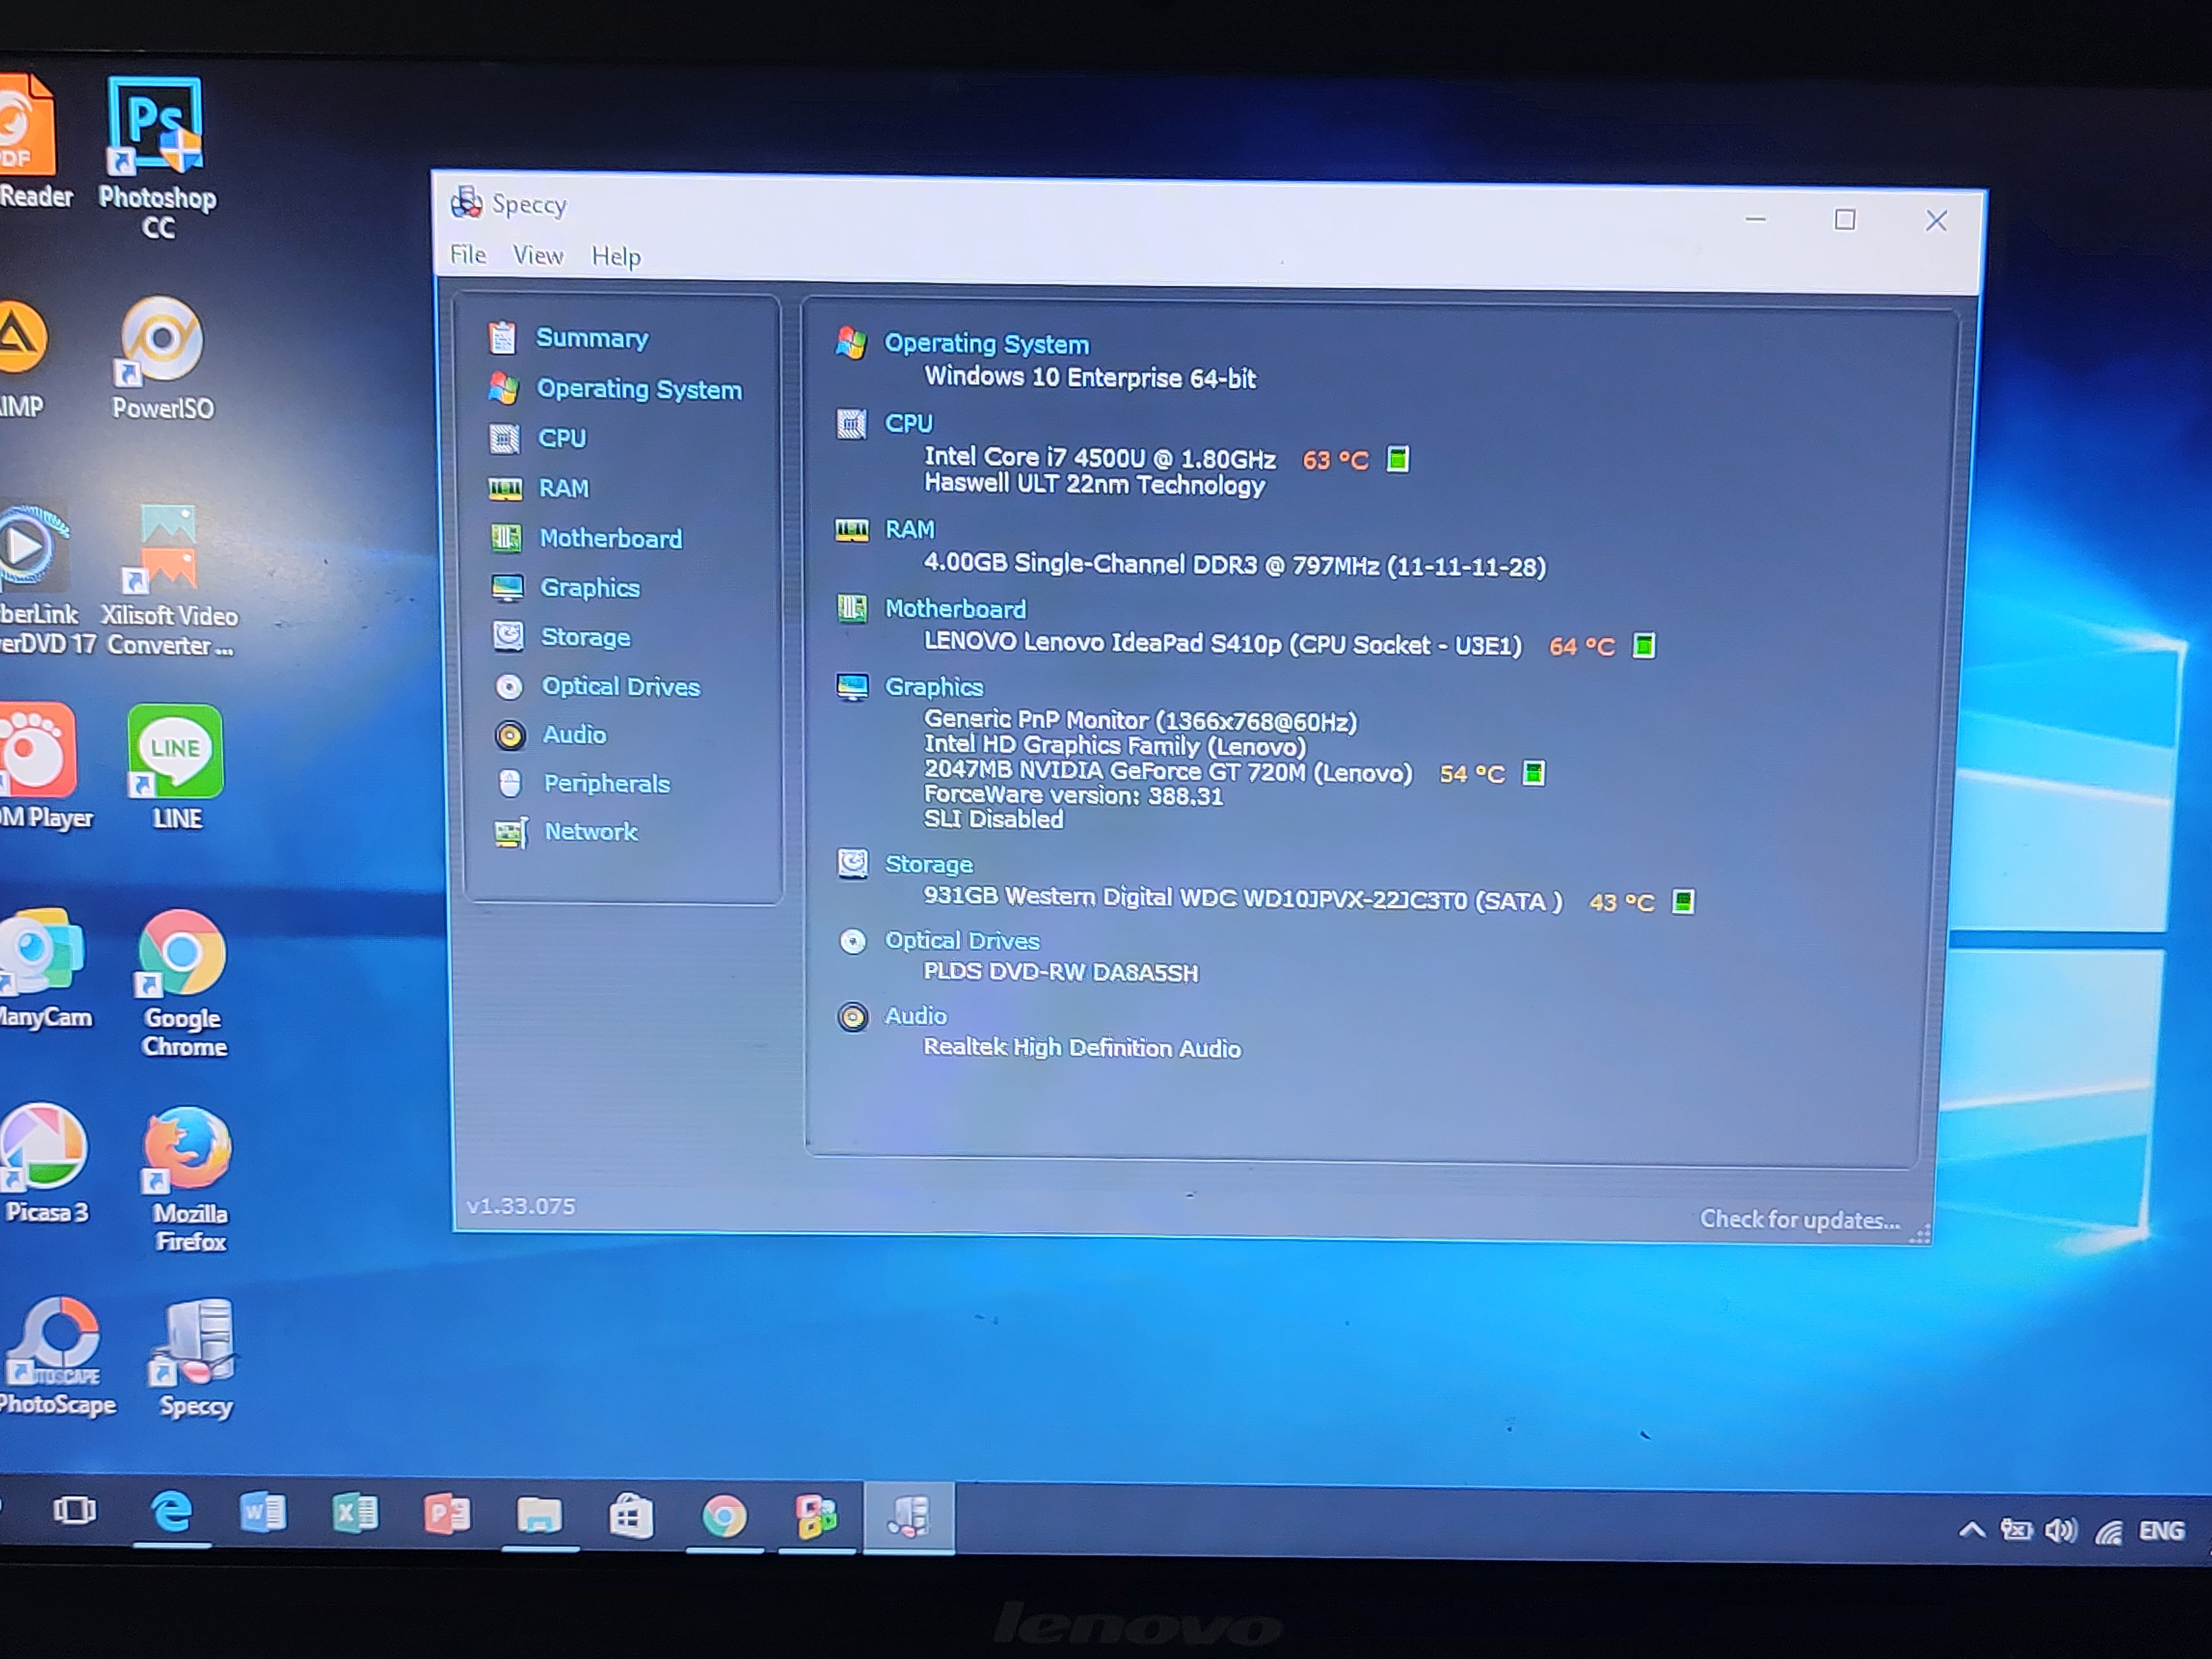Screen dimensions: 2212x1659
Task: Click the monitor icon beside Graphics heading
Action: tap(852, 688)
